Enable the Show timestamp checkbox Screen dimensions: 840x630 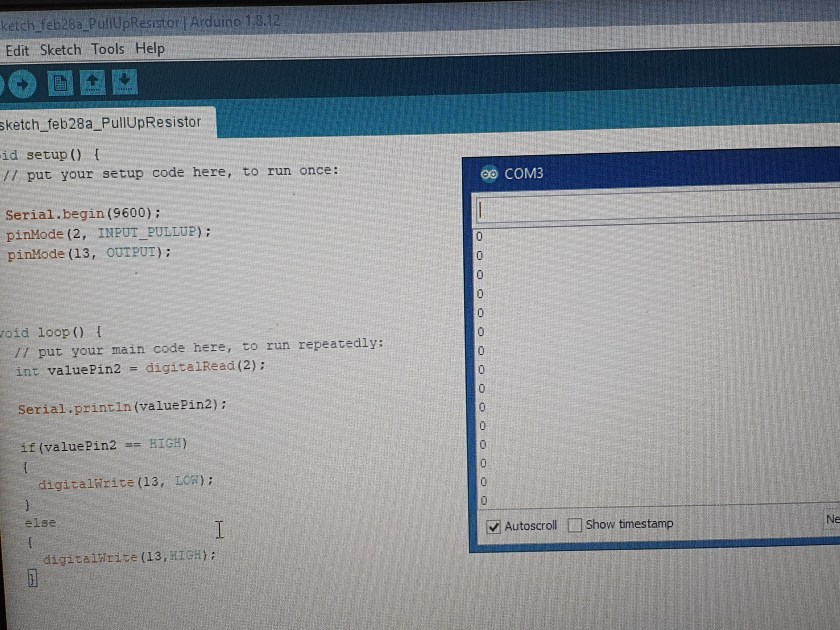tap(575, 524)
